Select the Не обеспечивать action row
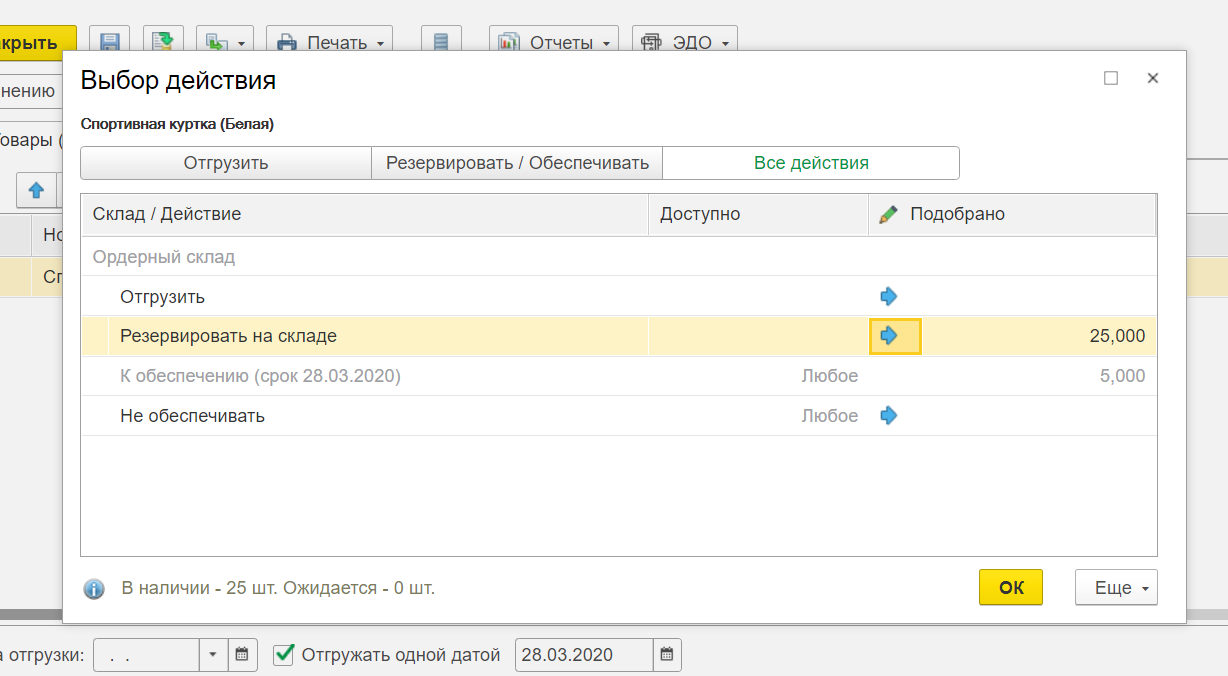Image resolution: width=1228 pixels, height=676 pixels. pos(192,415)
